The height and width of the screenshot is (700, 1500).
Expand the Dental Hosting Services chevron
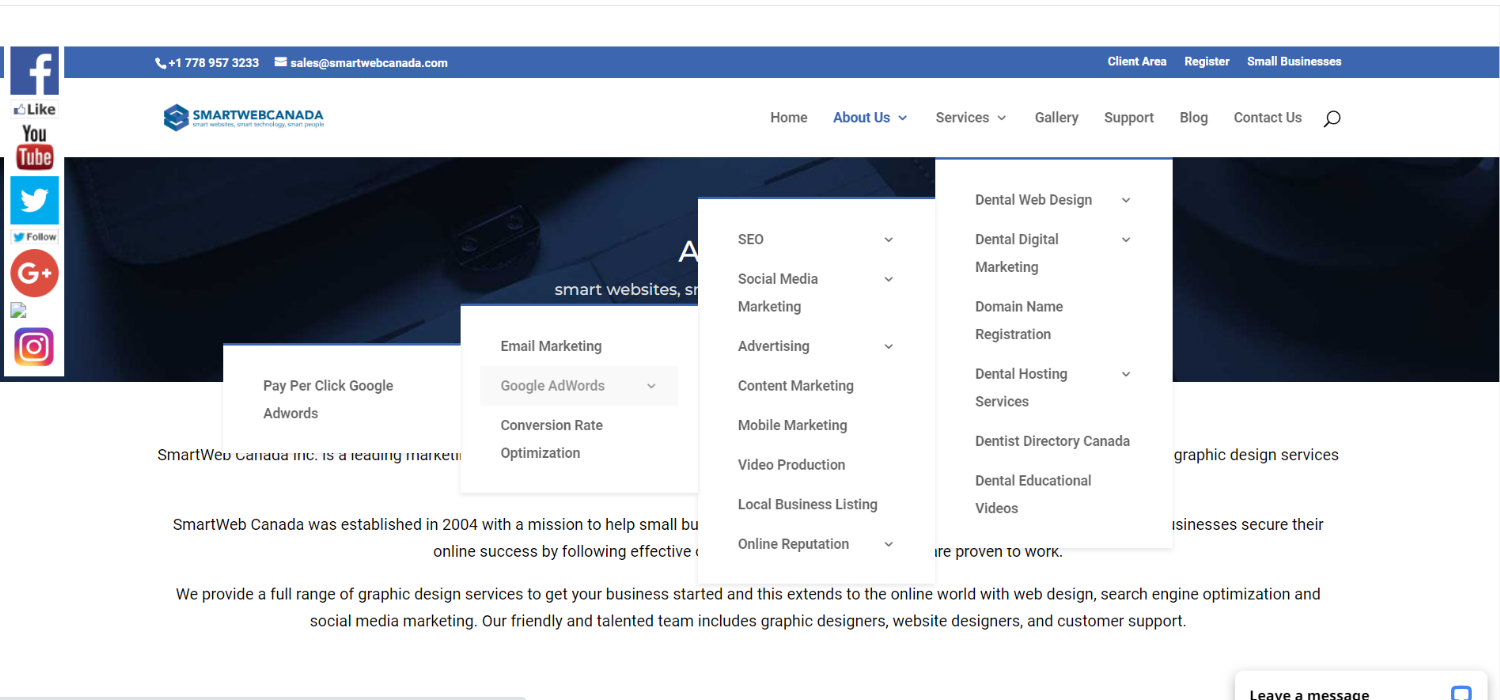click(1125, 374)
